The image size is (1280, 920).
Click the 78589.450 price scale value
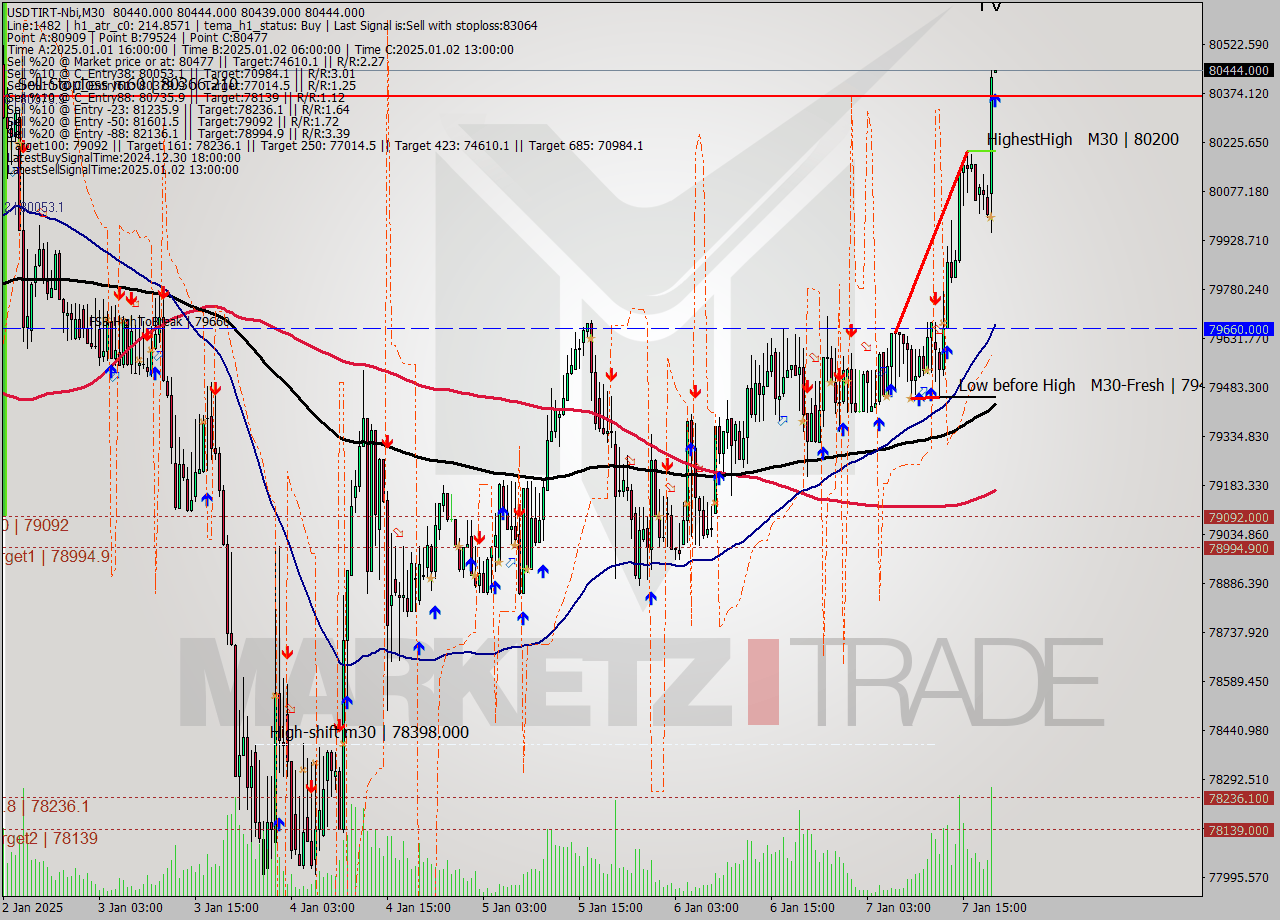click(1238, 682)
